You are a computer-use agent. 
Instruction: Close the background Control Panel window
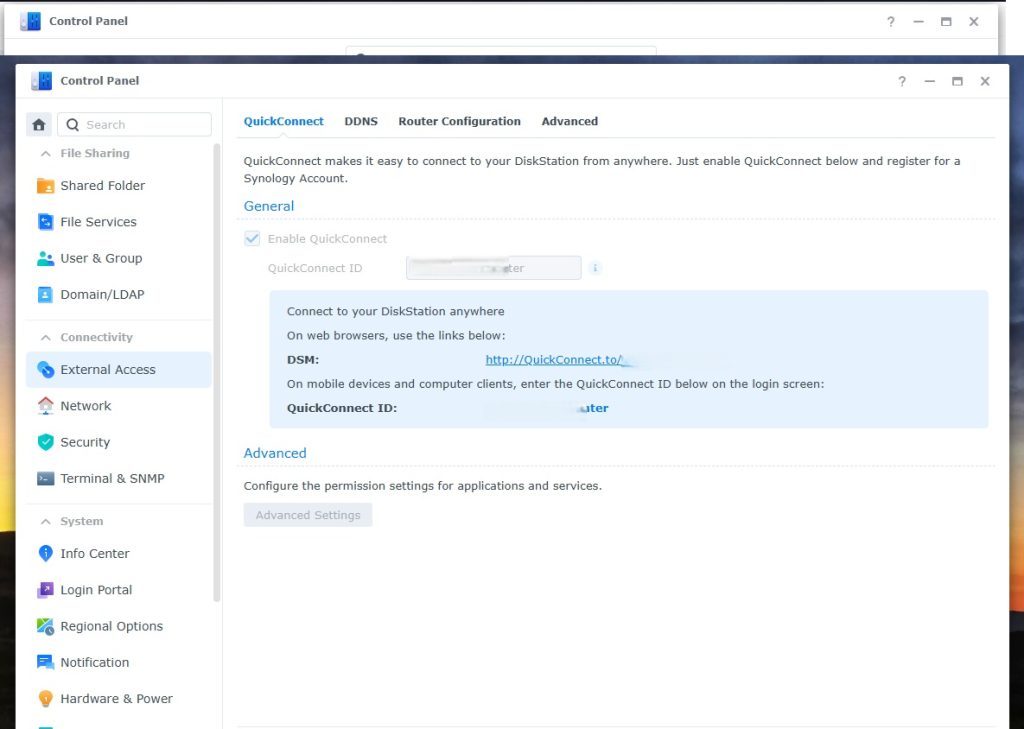974,22
